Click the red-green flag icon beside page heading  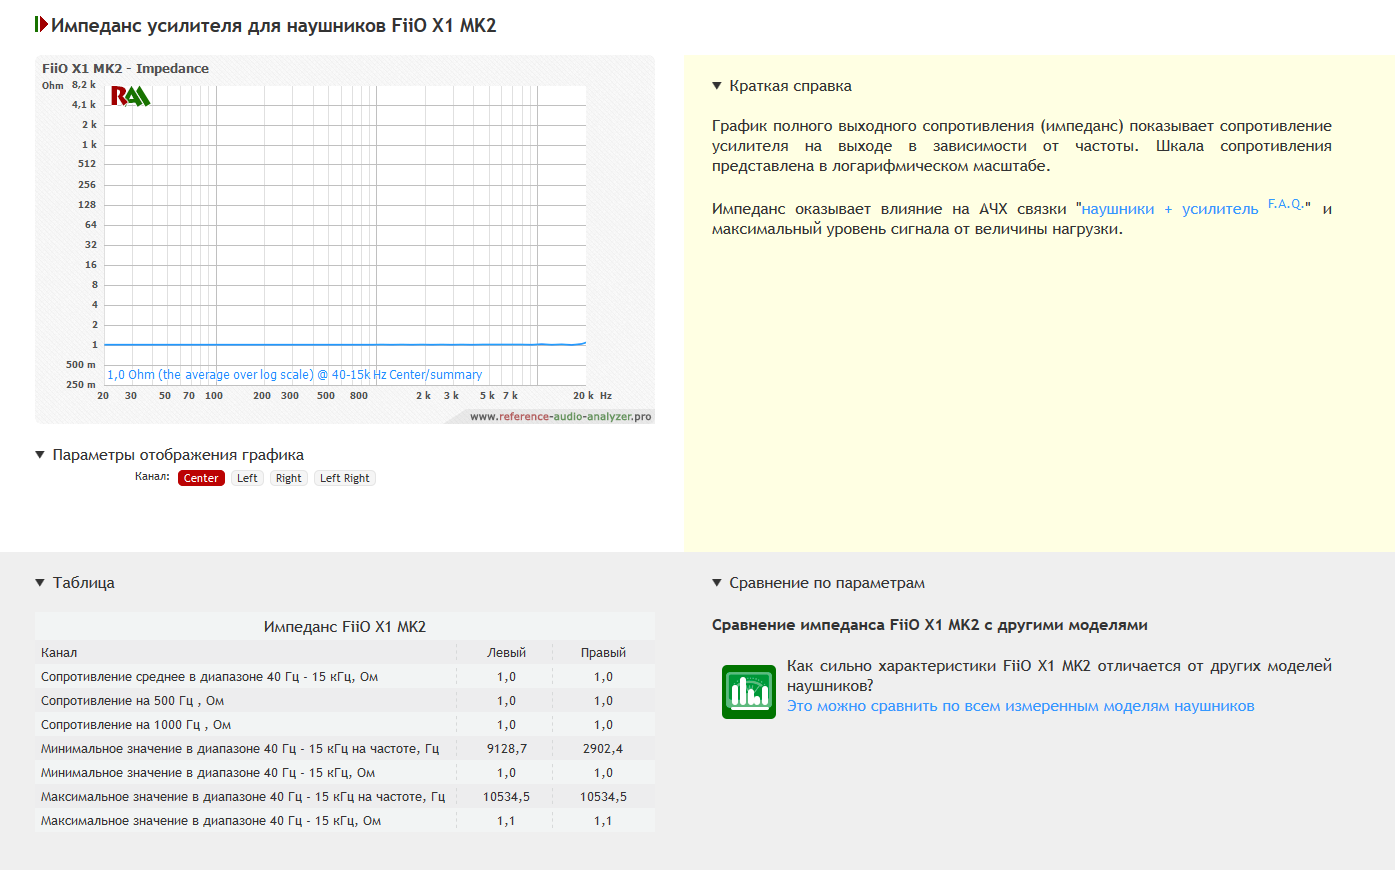click(x=41, y=24)
